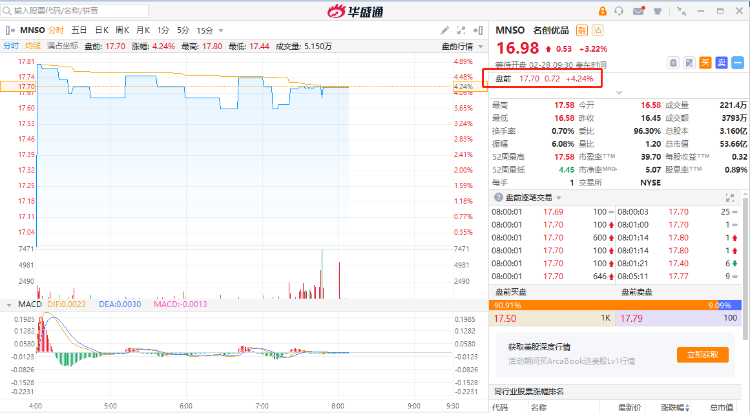Open the 盘前行情 session dropdown
Viewport: 750px width, 413px height.
click(x=462, y=46)
